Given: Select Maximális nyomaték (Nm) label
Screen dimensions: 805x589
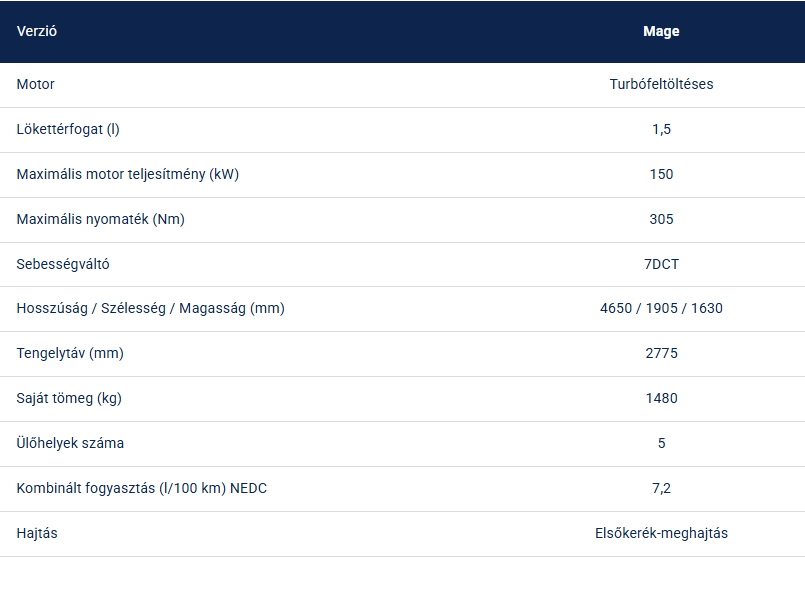Looking at the screenshot, I should coord(101,219).
